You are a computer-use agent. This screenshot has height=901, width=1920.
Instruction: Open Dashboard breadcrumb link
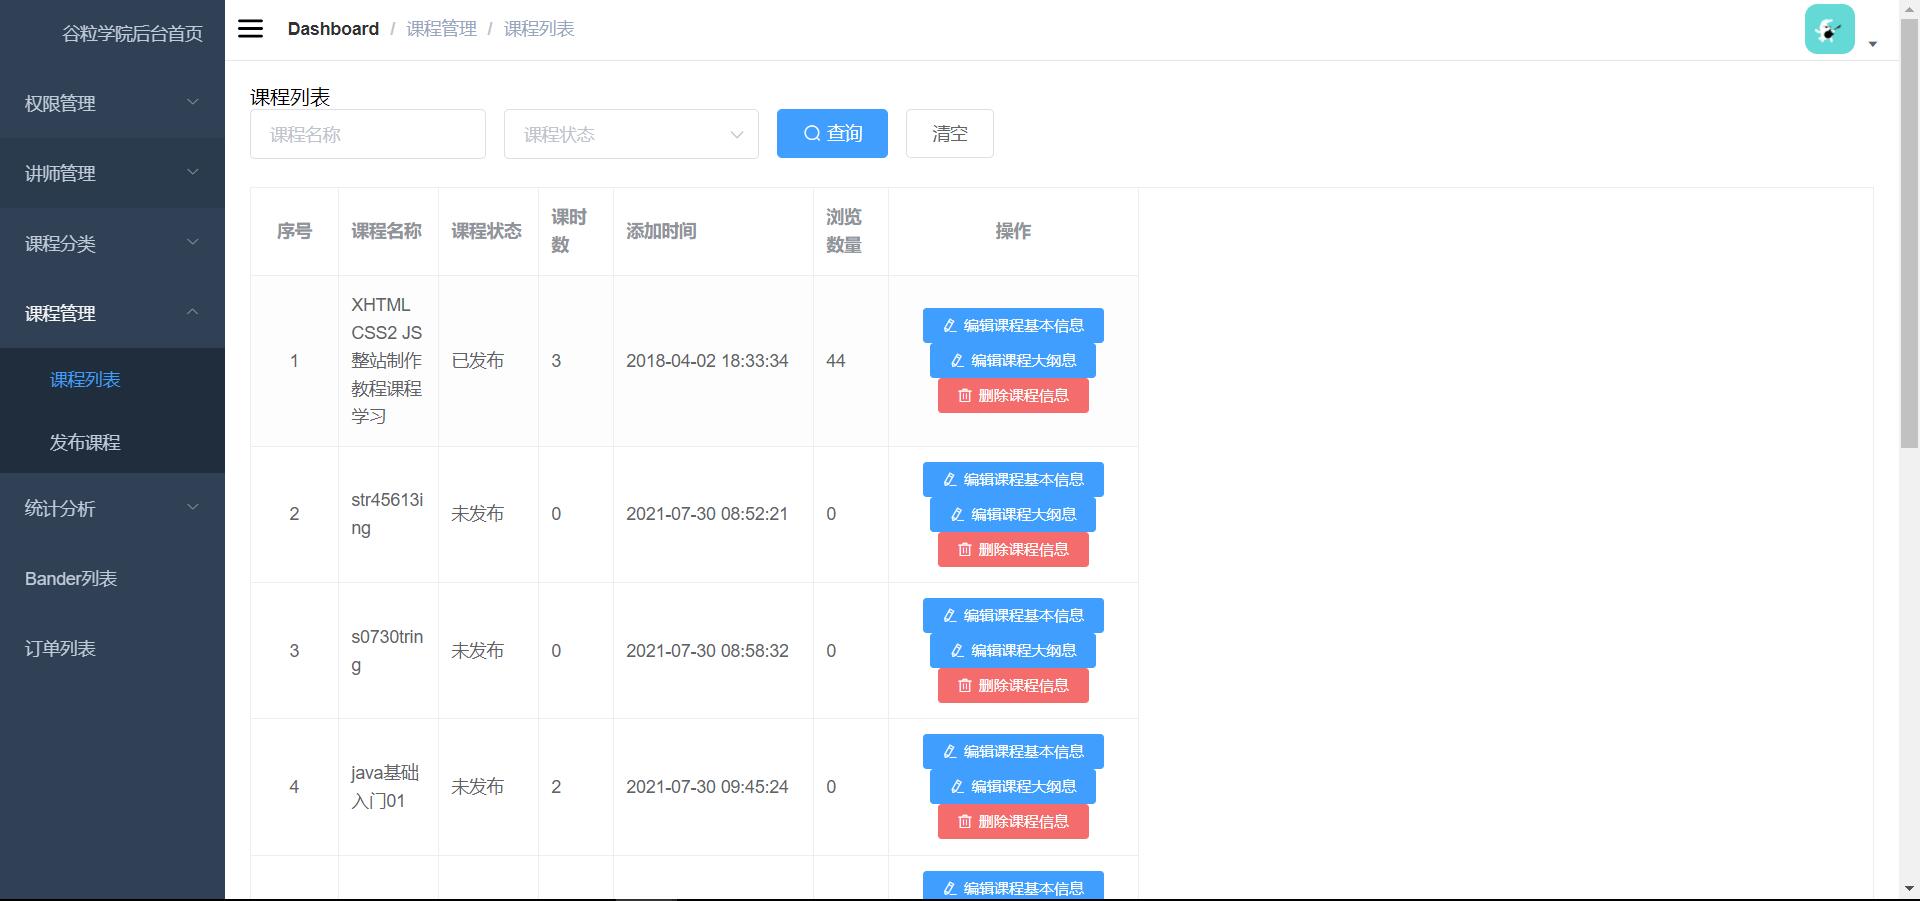333,29
